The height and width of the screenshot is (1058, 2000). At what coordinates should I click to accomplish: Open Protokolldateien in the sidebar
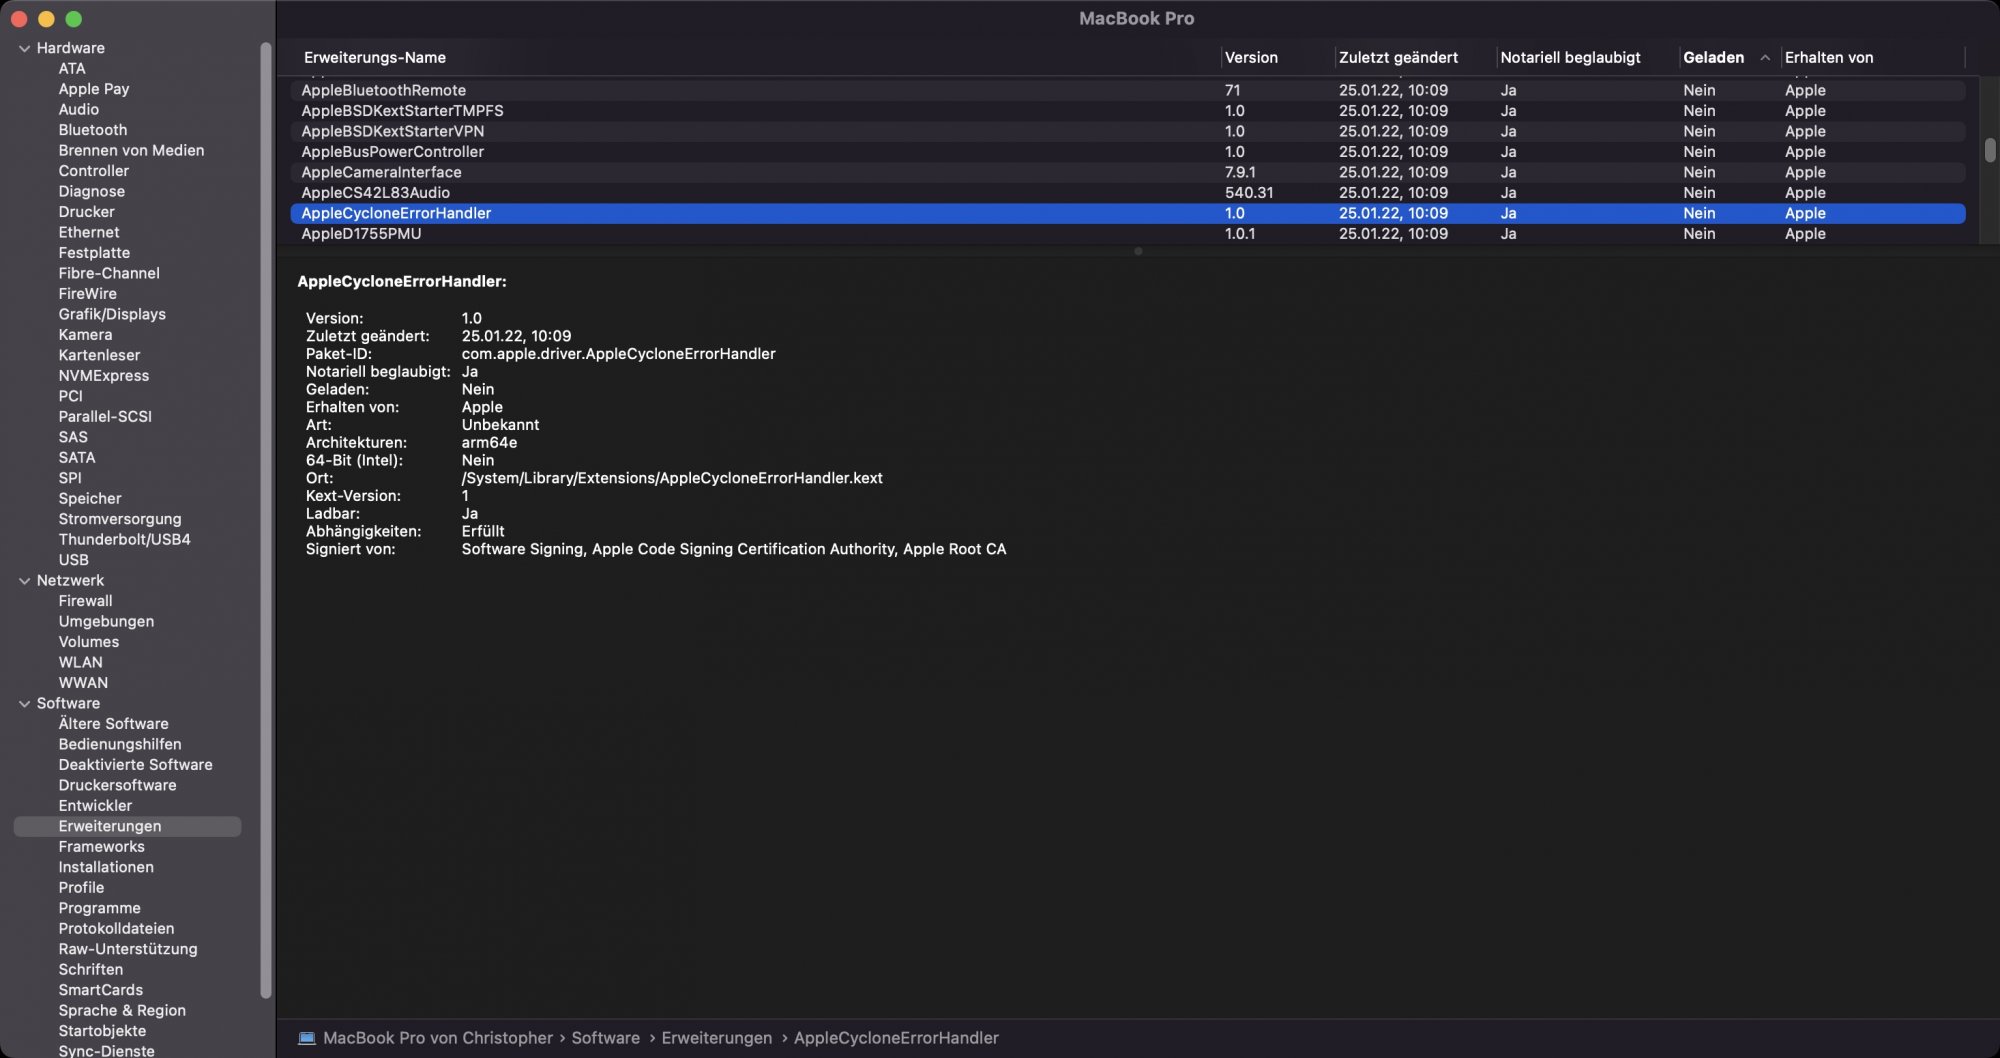[116, 929]
